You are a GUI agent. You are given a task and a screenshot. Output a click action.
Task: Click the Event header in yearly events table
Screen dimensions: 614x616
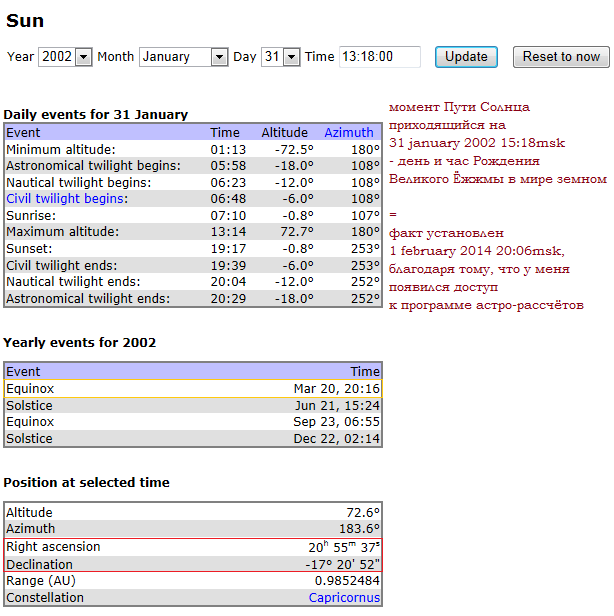[x=23, y=372]
